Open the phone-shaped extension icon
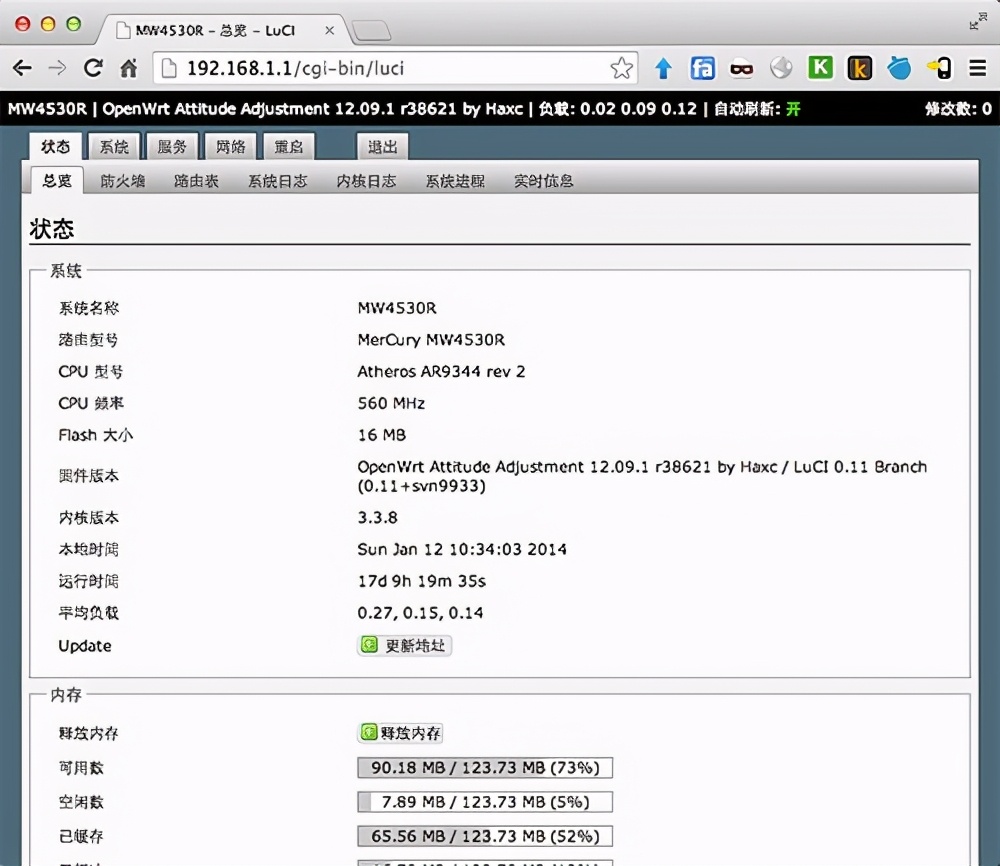This screenshot has width=1000, height=866. [938, 68]
